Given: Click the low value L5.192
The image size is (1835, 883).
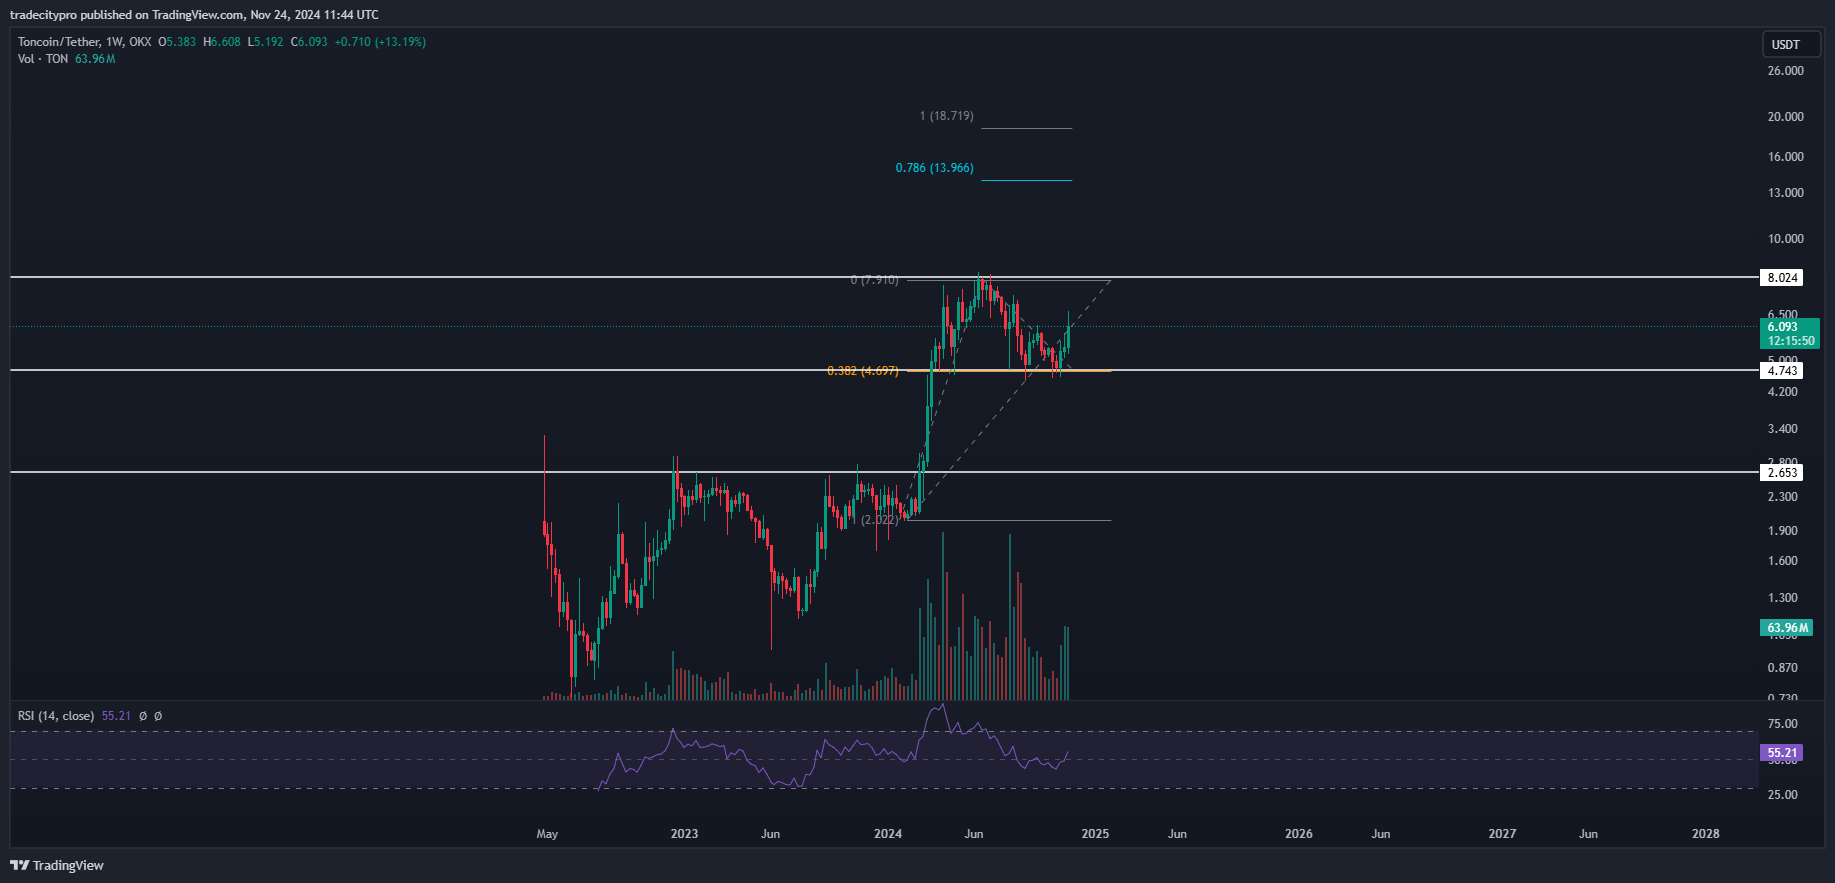Looking at the screenshot, I should tap(266, 42).
